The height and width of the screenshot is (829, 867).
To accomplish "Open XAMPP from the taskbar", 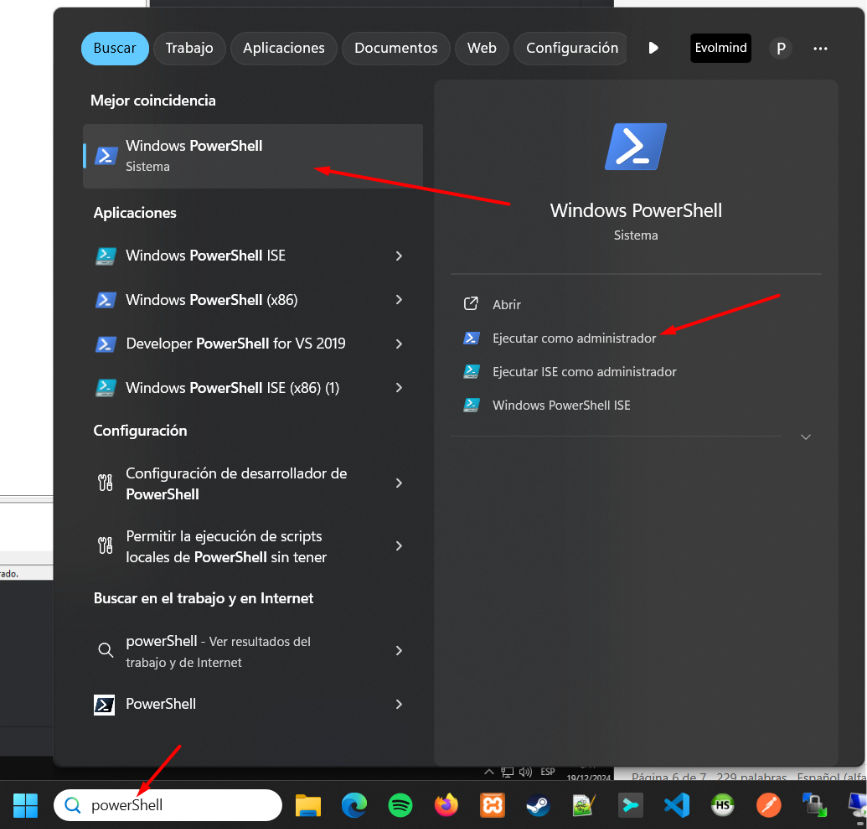I will pyautogui.click(x=492, y=805).
